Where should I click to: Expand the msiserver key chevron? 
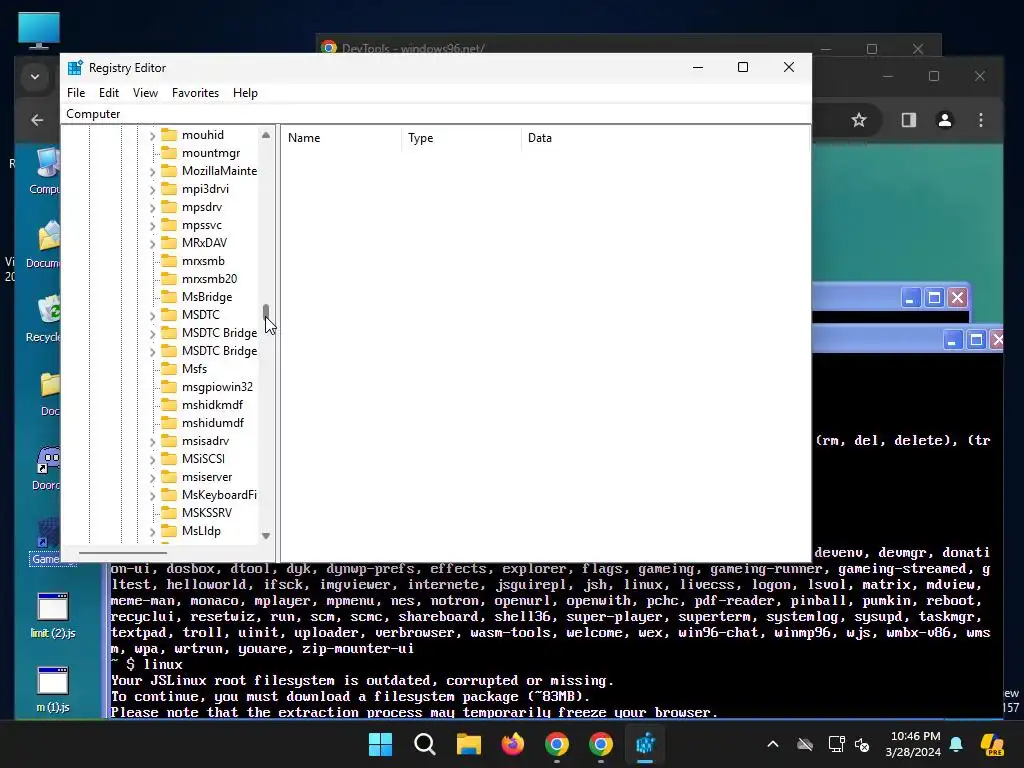pos(152,478)
